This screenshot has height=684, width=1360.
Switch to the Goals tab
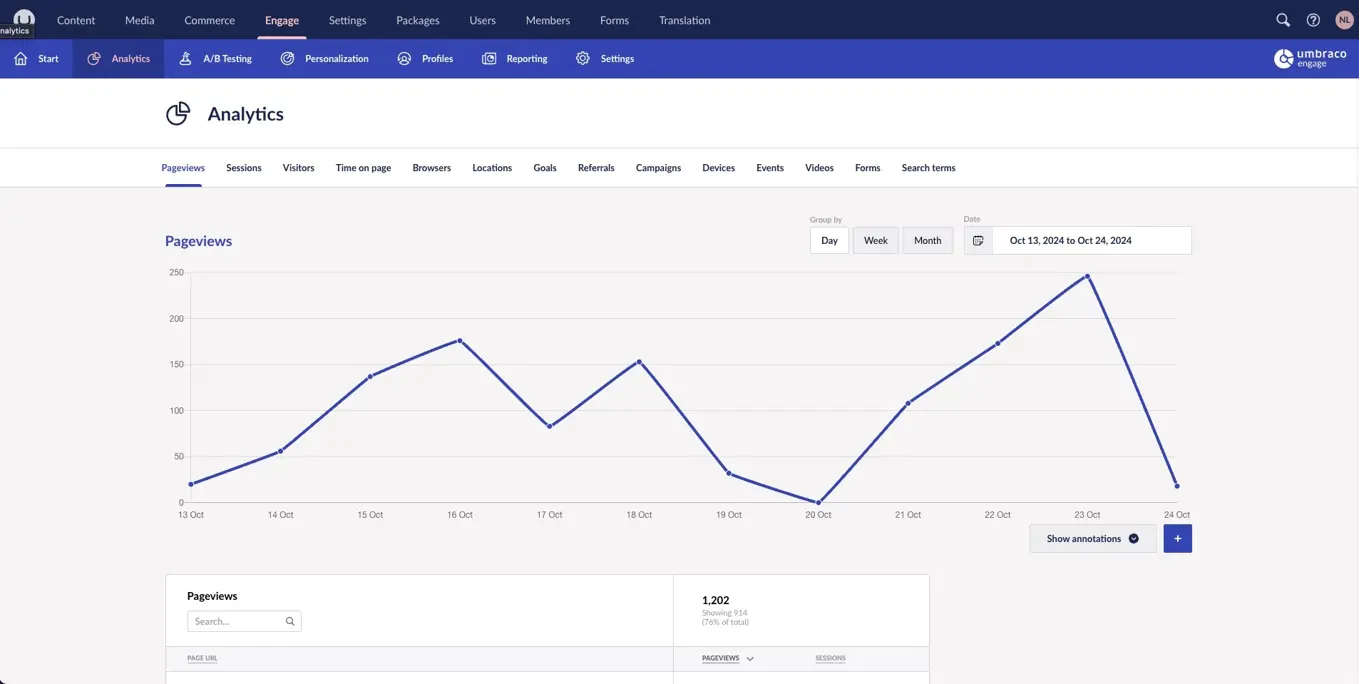click(x=545, y=168)
